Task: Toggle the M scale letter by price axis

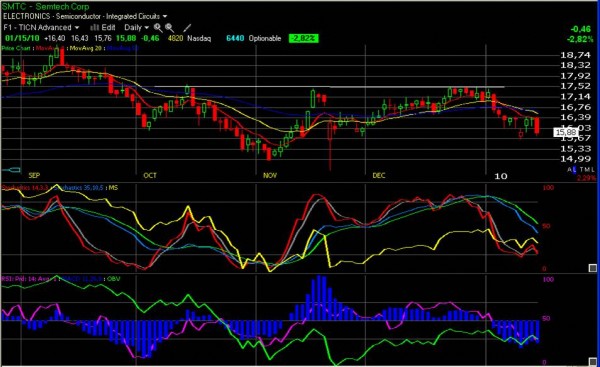Action: (x=587, y=170)
